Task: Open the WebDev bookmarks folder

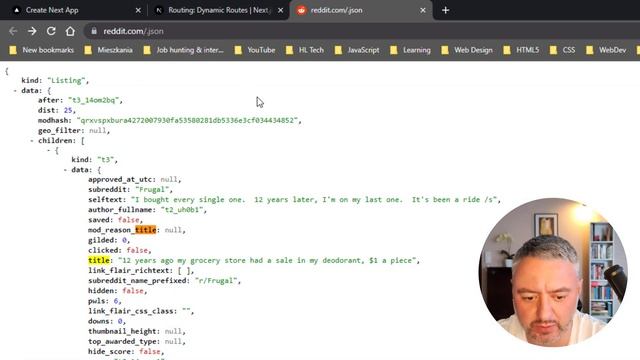Action: (606, 50)
